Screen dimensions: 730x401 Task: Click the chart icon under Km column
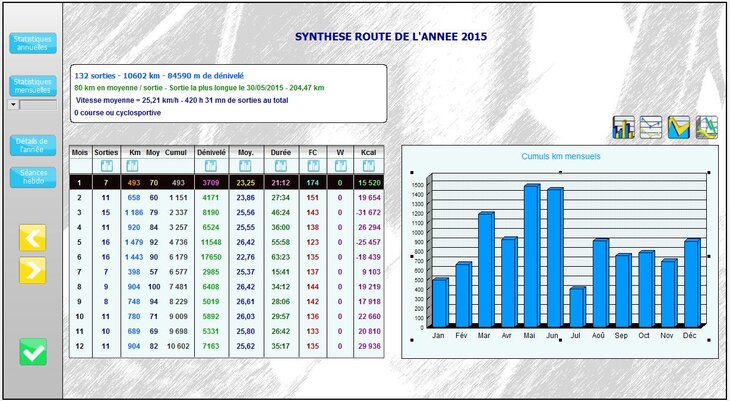pos(133,166)
